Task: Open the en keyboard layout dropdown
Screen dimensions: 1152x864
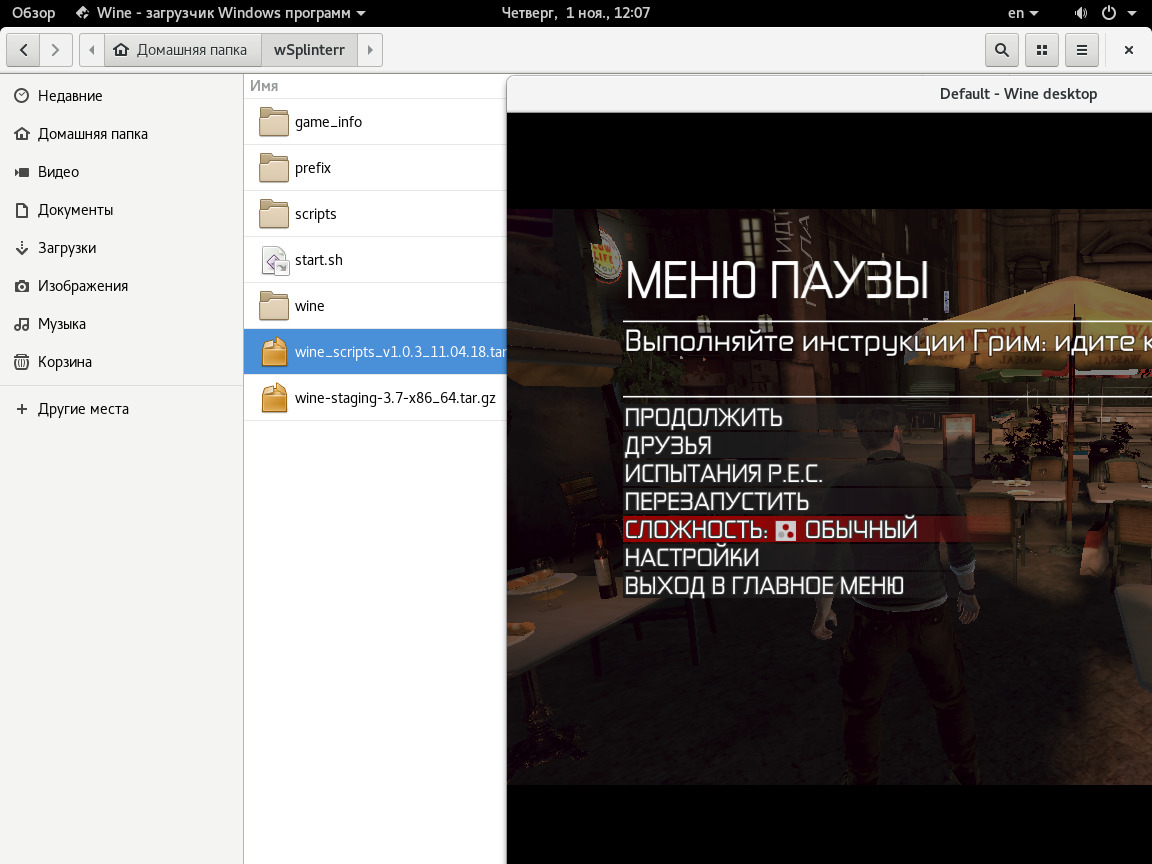Action: (1023, 12)
